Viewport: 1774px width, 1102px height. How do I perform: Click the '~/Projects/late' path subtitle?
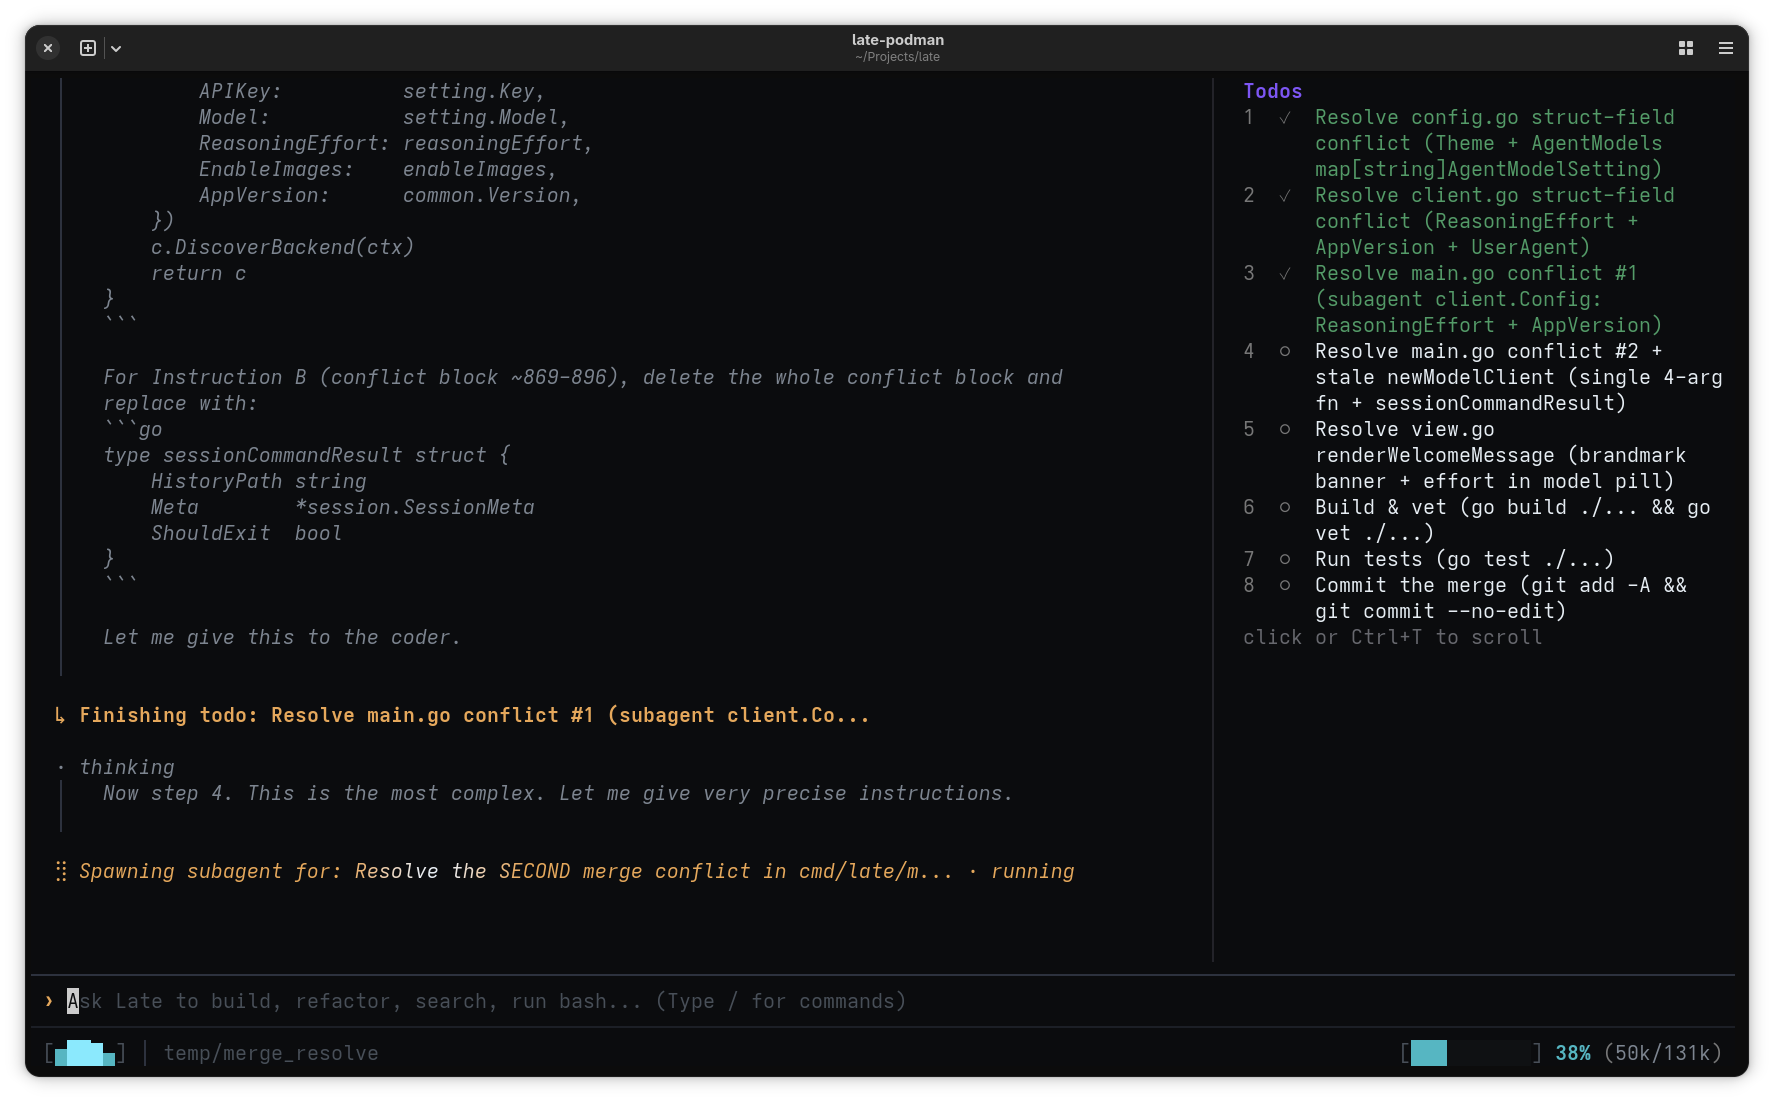[x=898, y=57]
